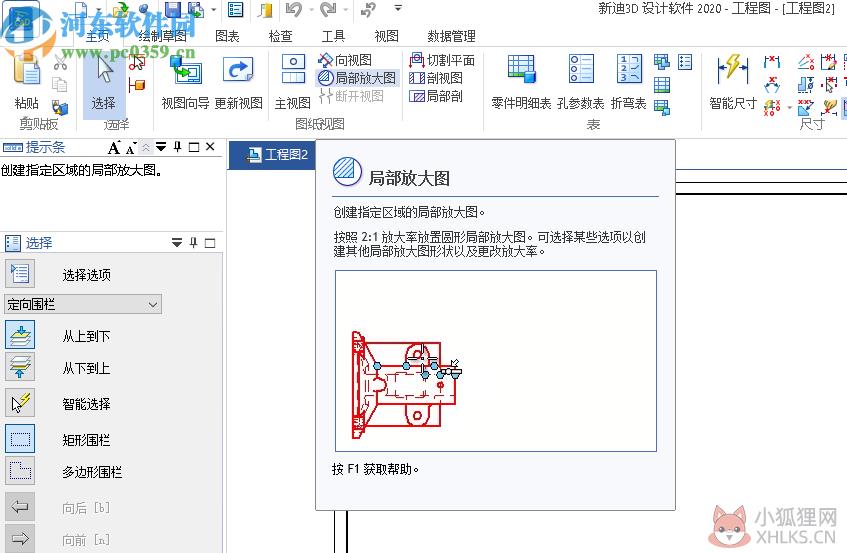Viewport: 847px width, 553px height.
Task: Increase prompt bar font size
Action: tap(113, 147)
